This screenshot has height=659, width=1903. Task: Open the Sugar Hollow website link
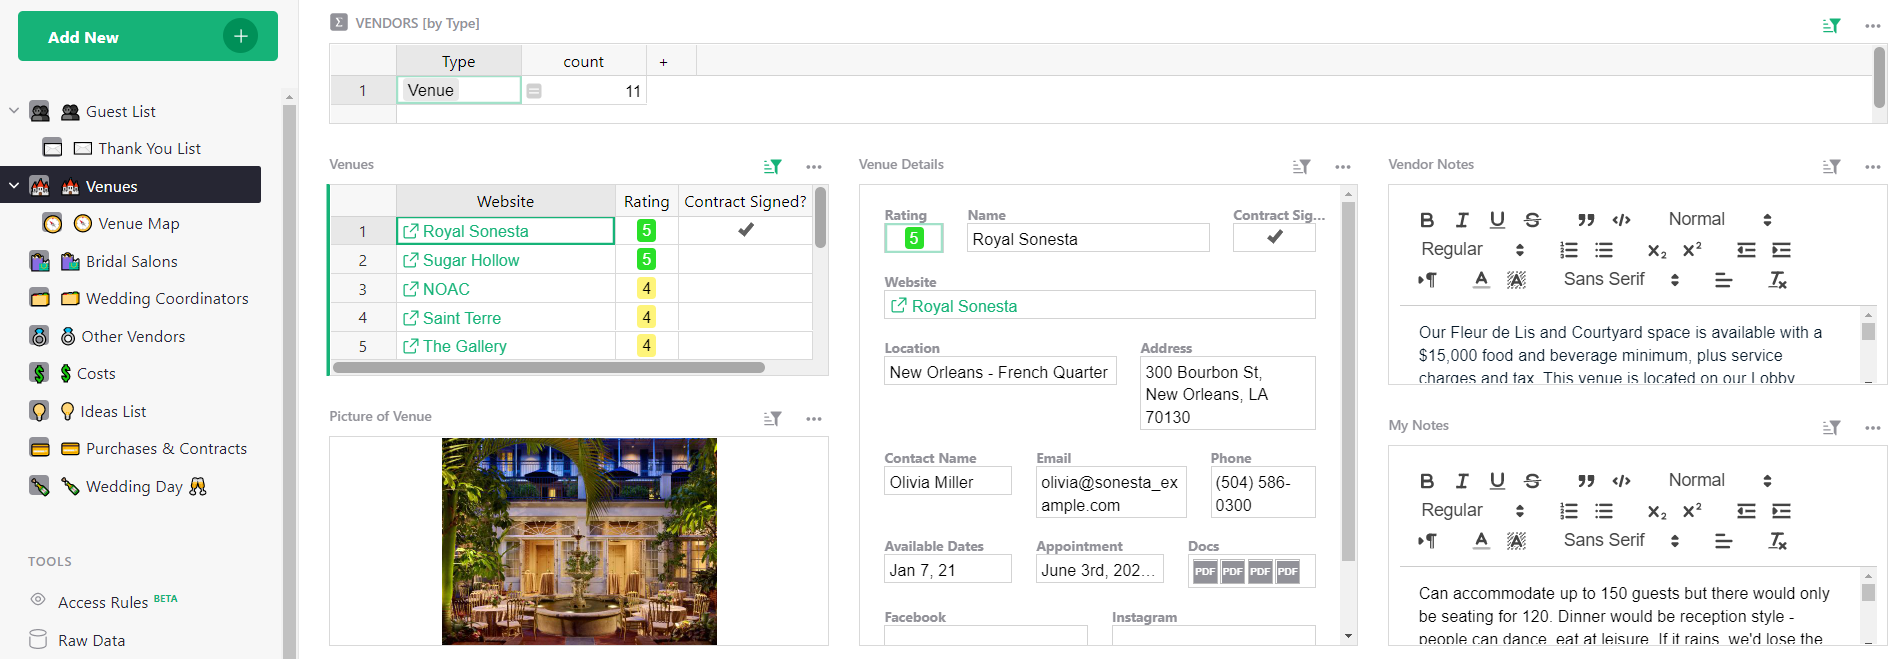470,260
